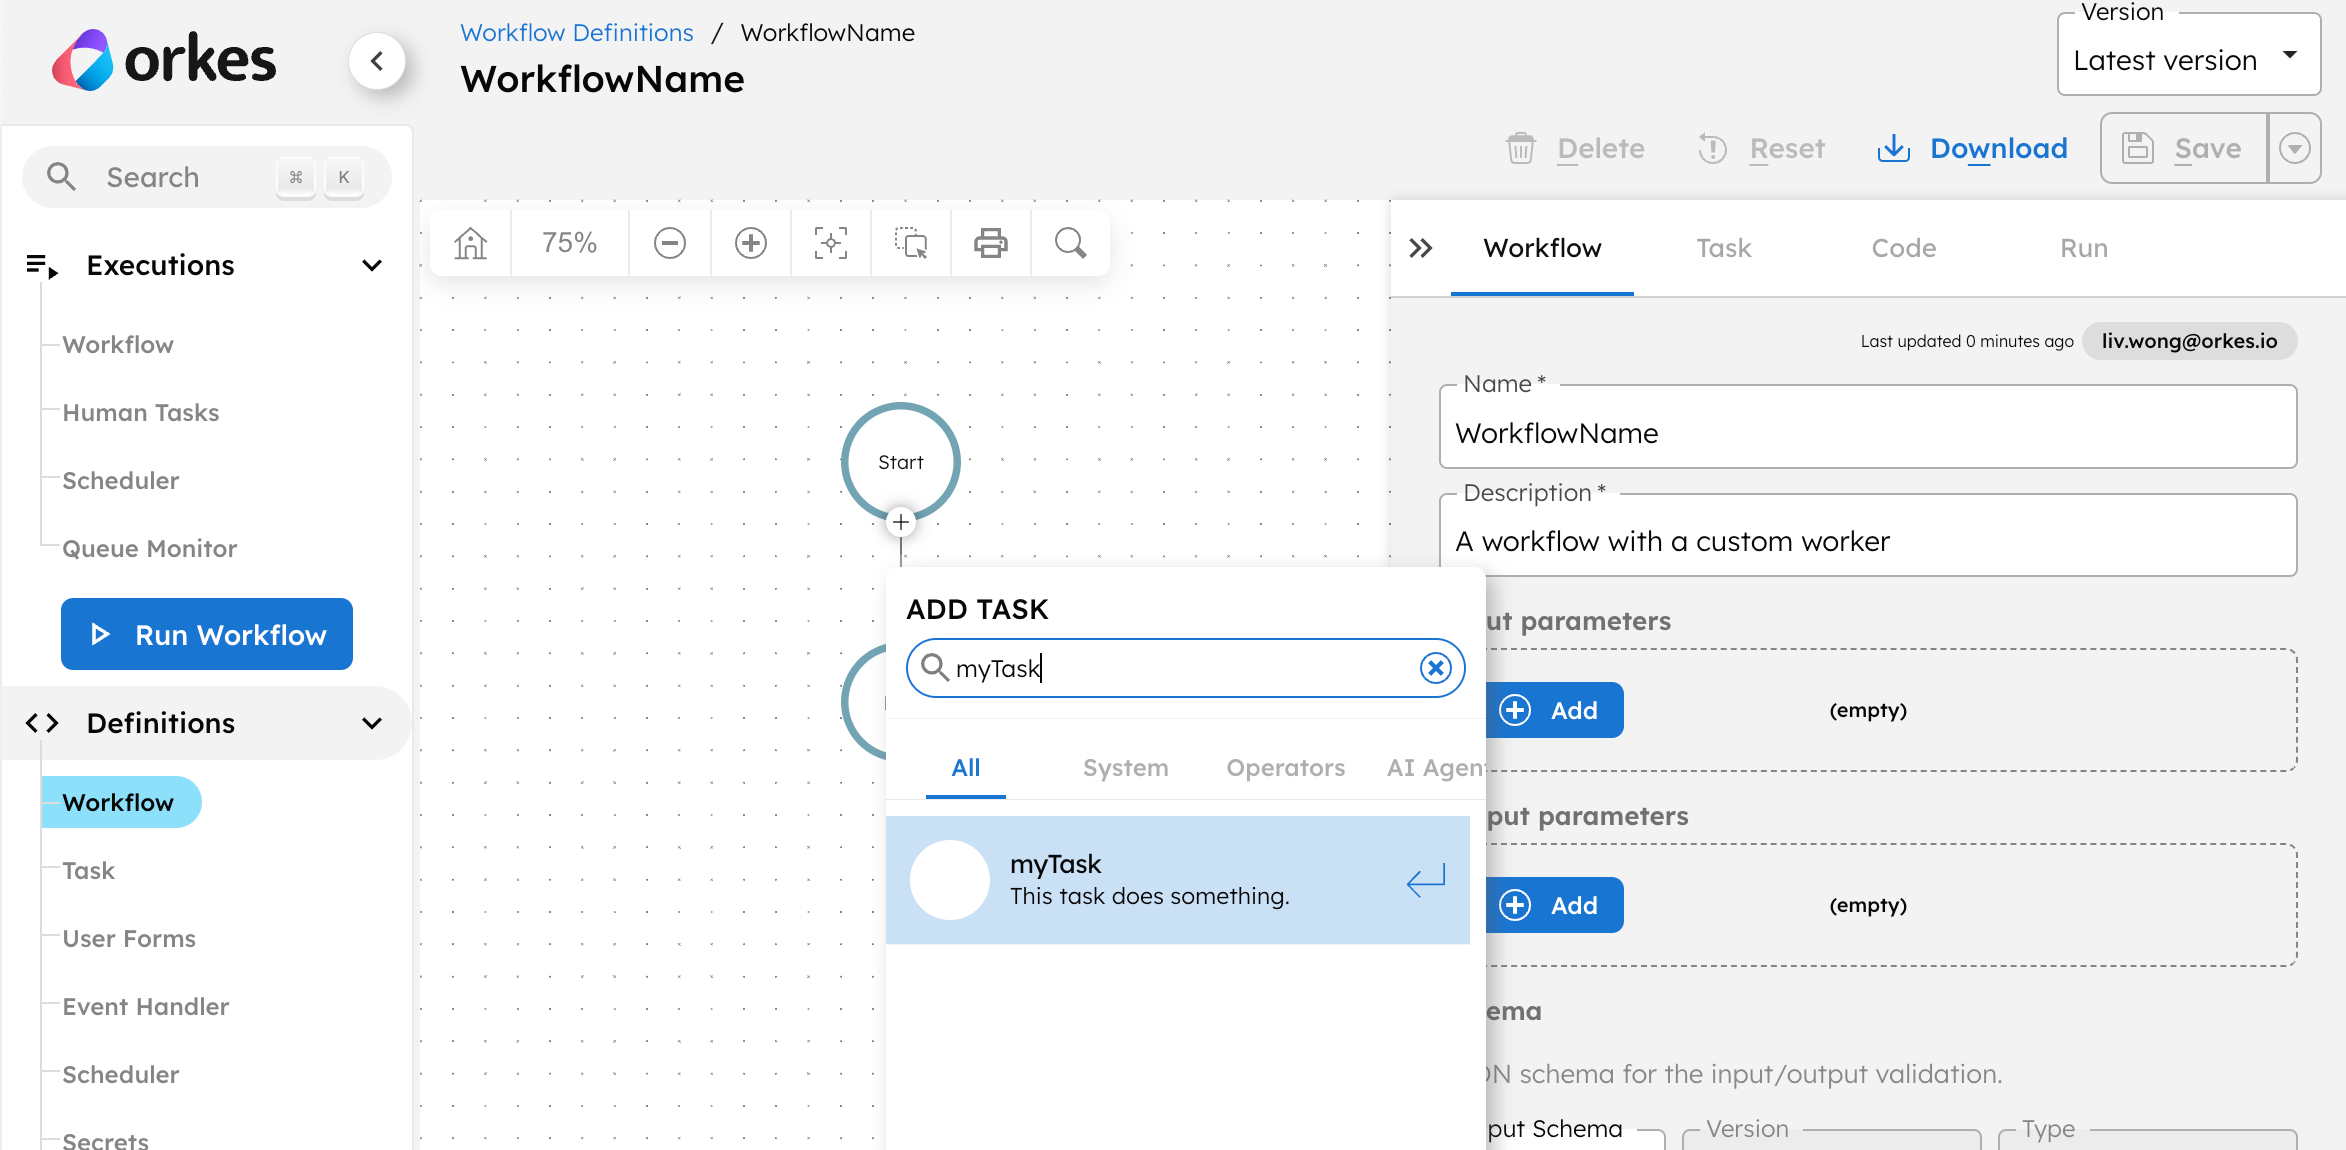
Task: Click the home icon in canvas toolbar
Action: 470,243
